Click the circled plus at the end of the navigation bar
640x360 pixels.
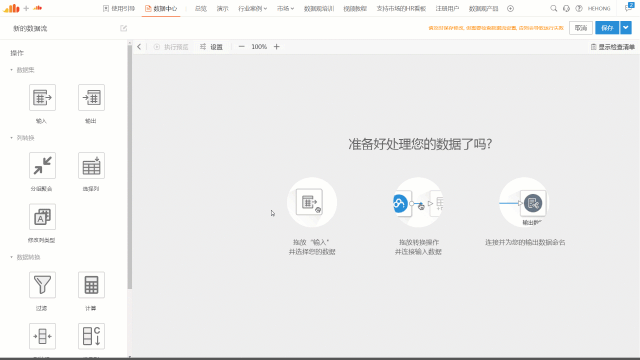click(x=510, y=9)
